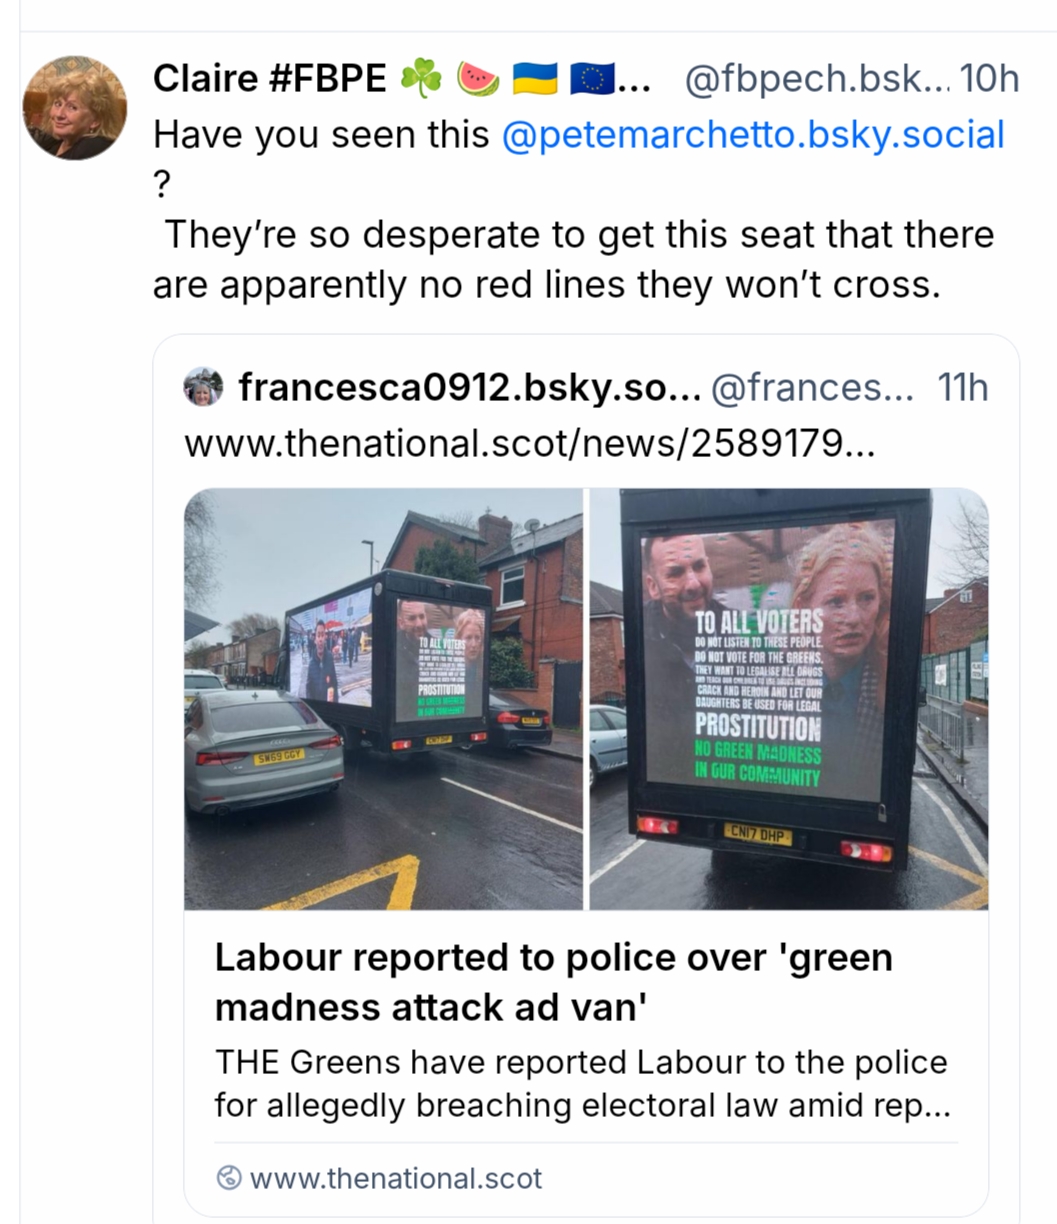
Task: Open the 'Labour reported to police' headline
Action: (553, 982)
